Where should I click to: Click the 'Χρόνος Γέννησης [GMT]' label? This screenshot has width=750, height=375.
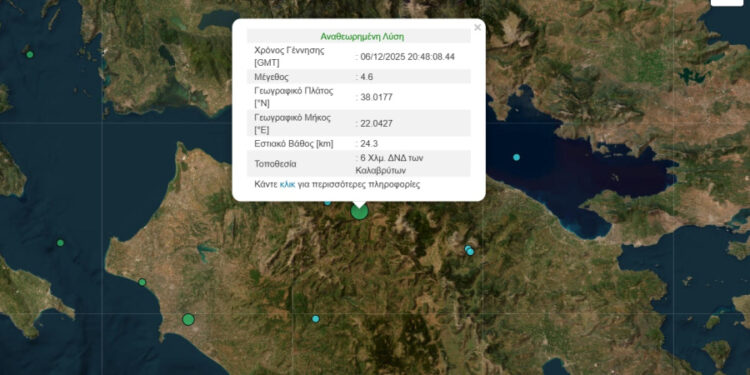point(289,56)
